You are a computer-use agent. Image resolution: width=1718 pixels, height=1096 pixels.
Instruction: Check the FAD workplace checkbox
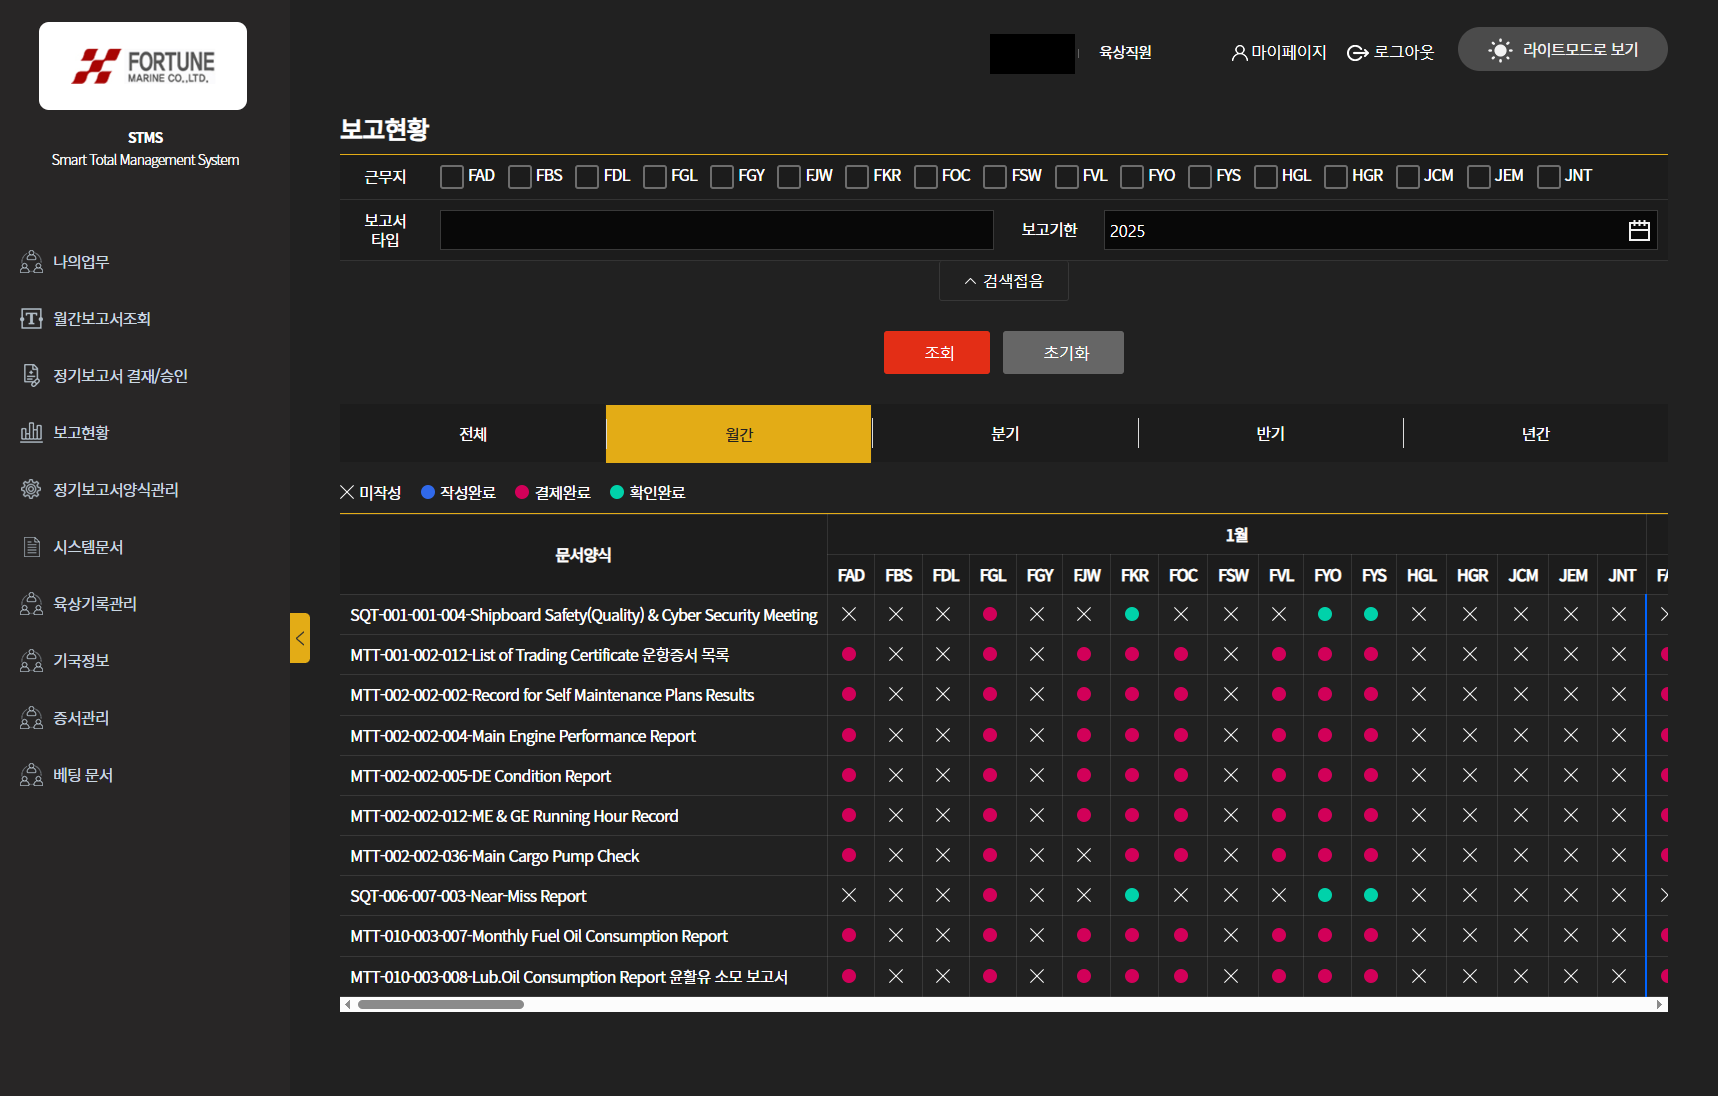[452, 177]
